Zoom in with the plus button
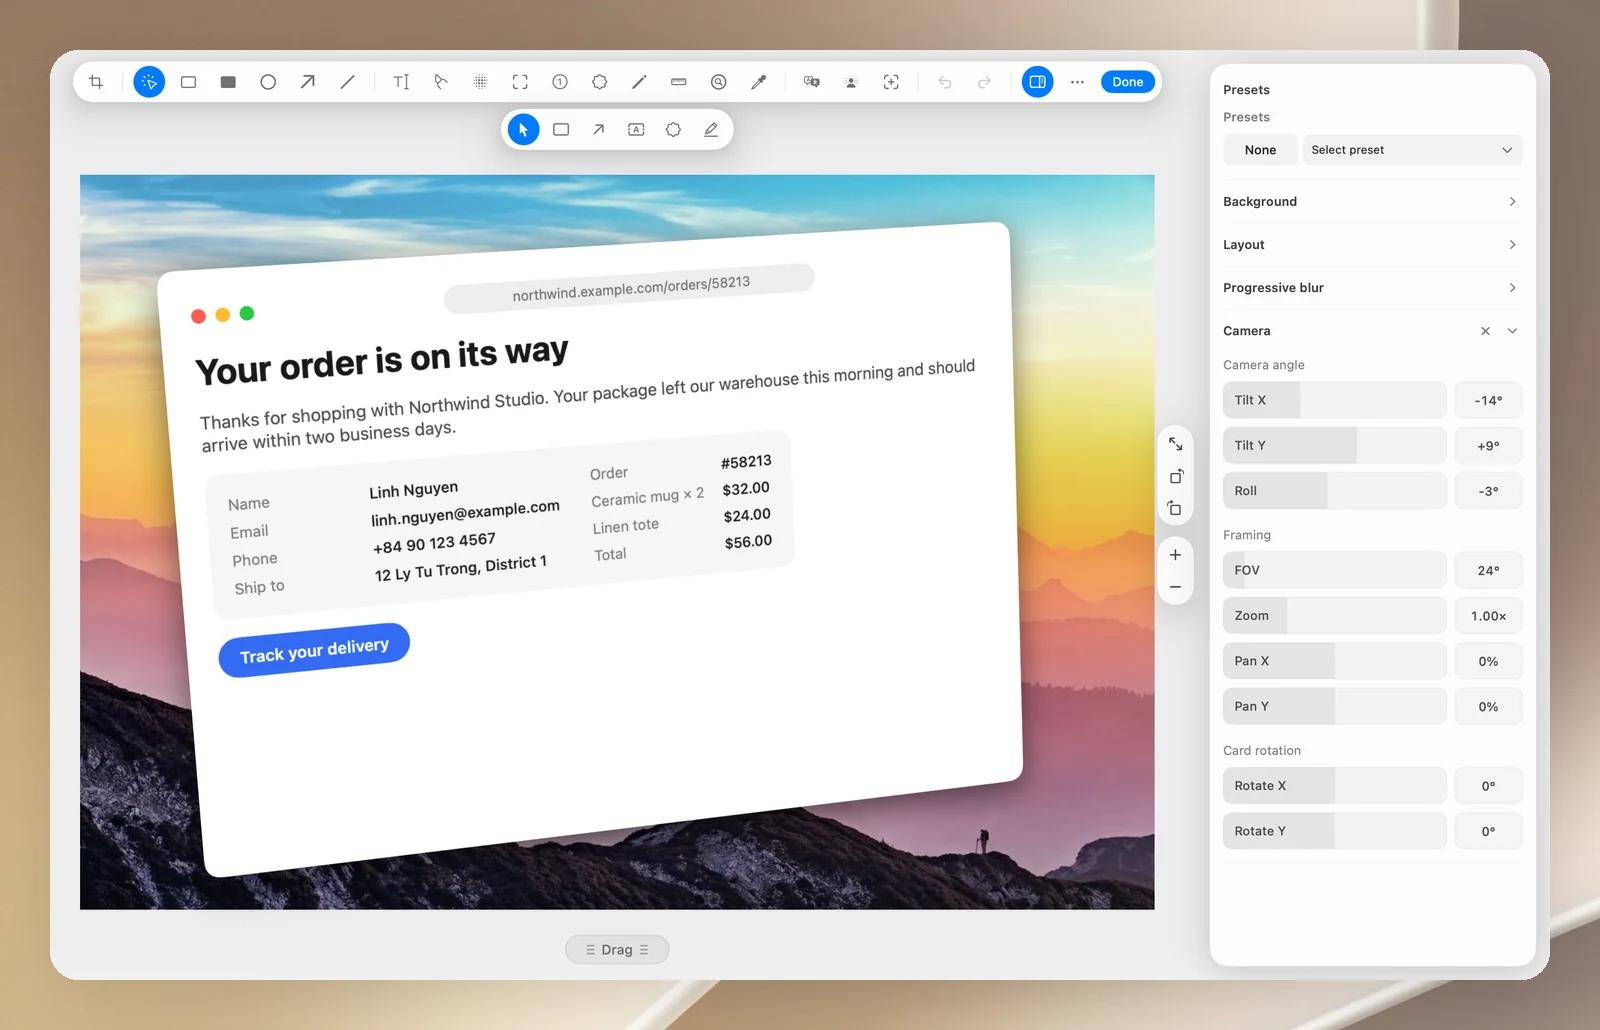 pyautogui.click(x=1176, y=555)
